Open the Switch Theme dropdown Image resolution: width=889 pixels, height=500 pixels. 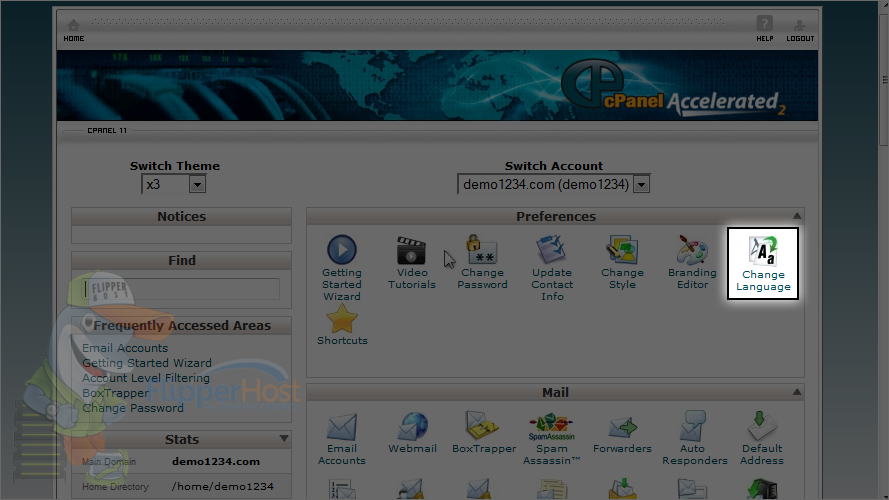pyautogui.click(x=173, y=184)
